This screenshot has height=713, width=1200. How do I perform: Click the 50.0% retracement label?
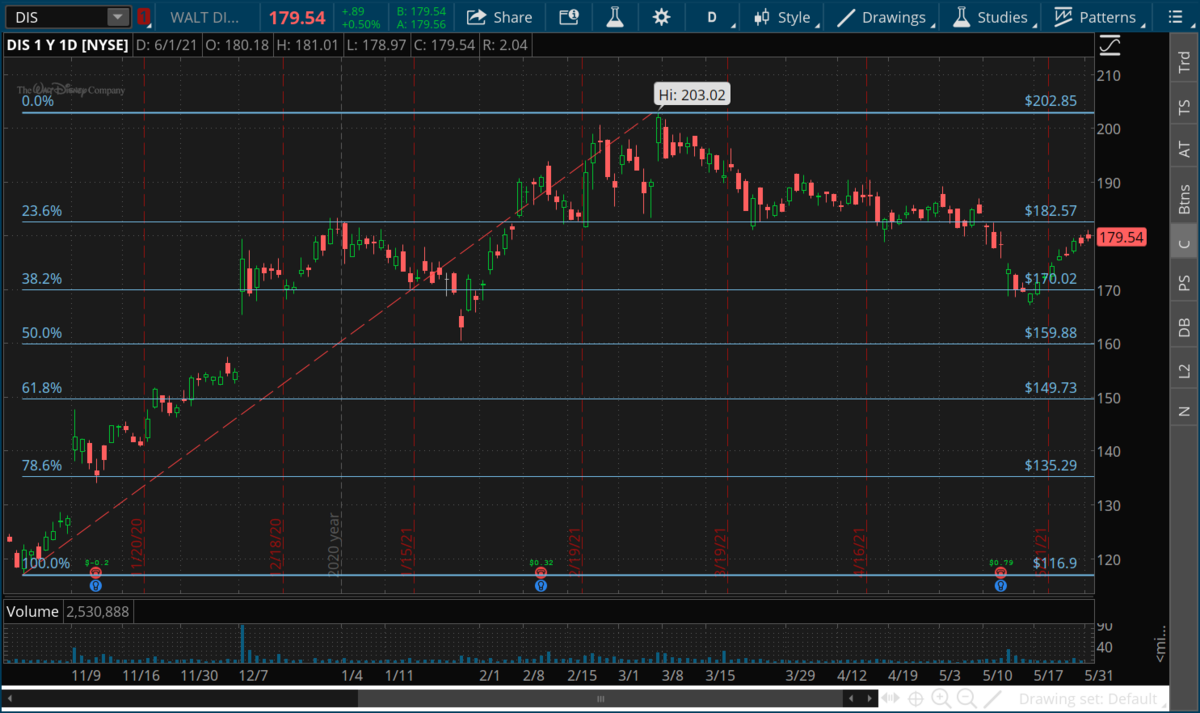click(42, 333)
